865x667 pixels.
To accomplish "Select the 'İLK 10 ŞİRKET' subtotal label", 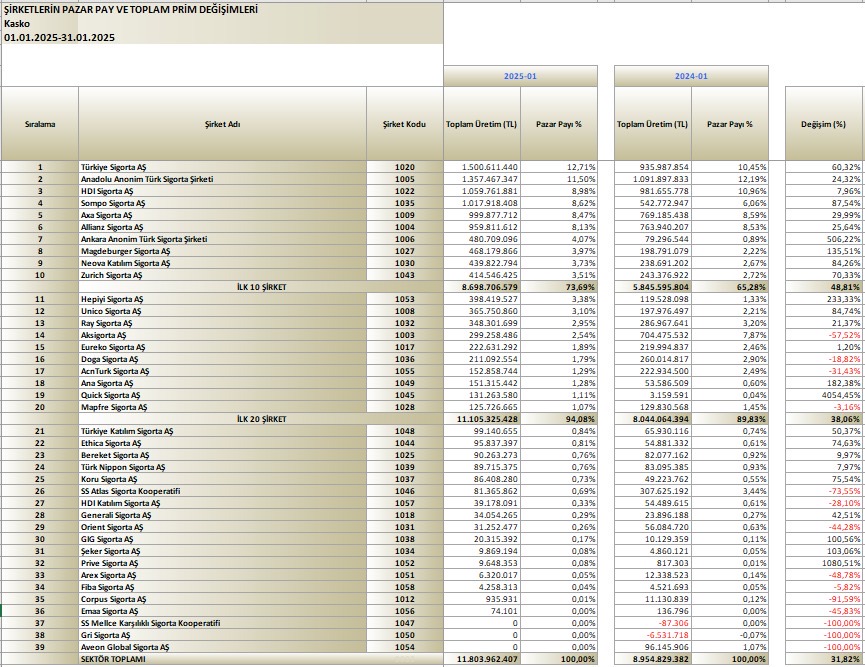I will pos(261,287).
